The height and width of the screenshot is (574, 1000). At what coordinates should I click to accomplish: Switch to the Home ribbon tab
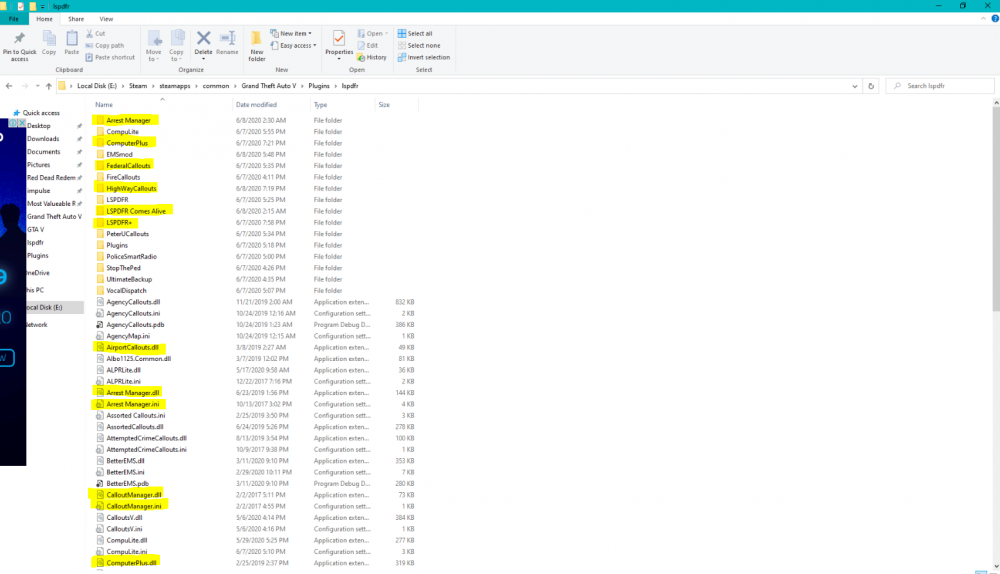click(44, 19)
